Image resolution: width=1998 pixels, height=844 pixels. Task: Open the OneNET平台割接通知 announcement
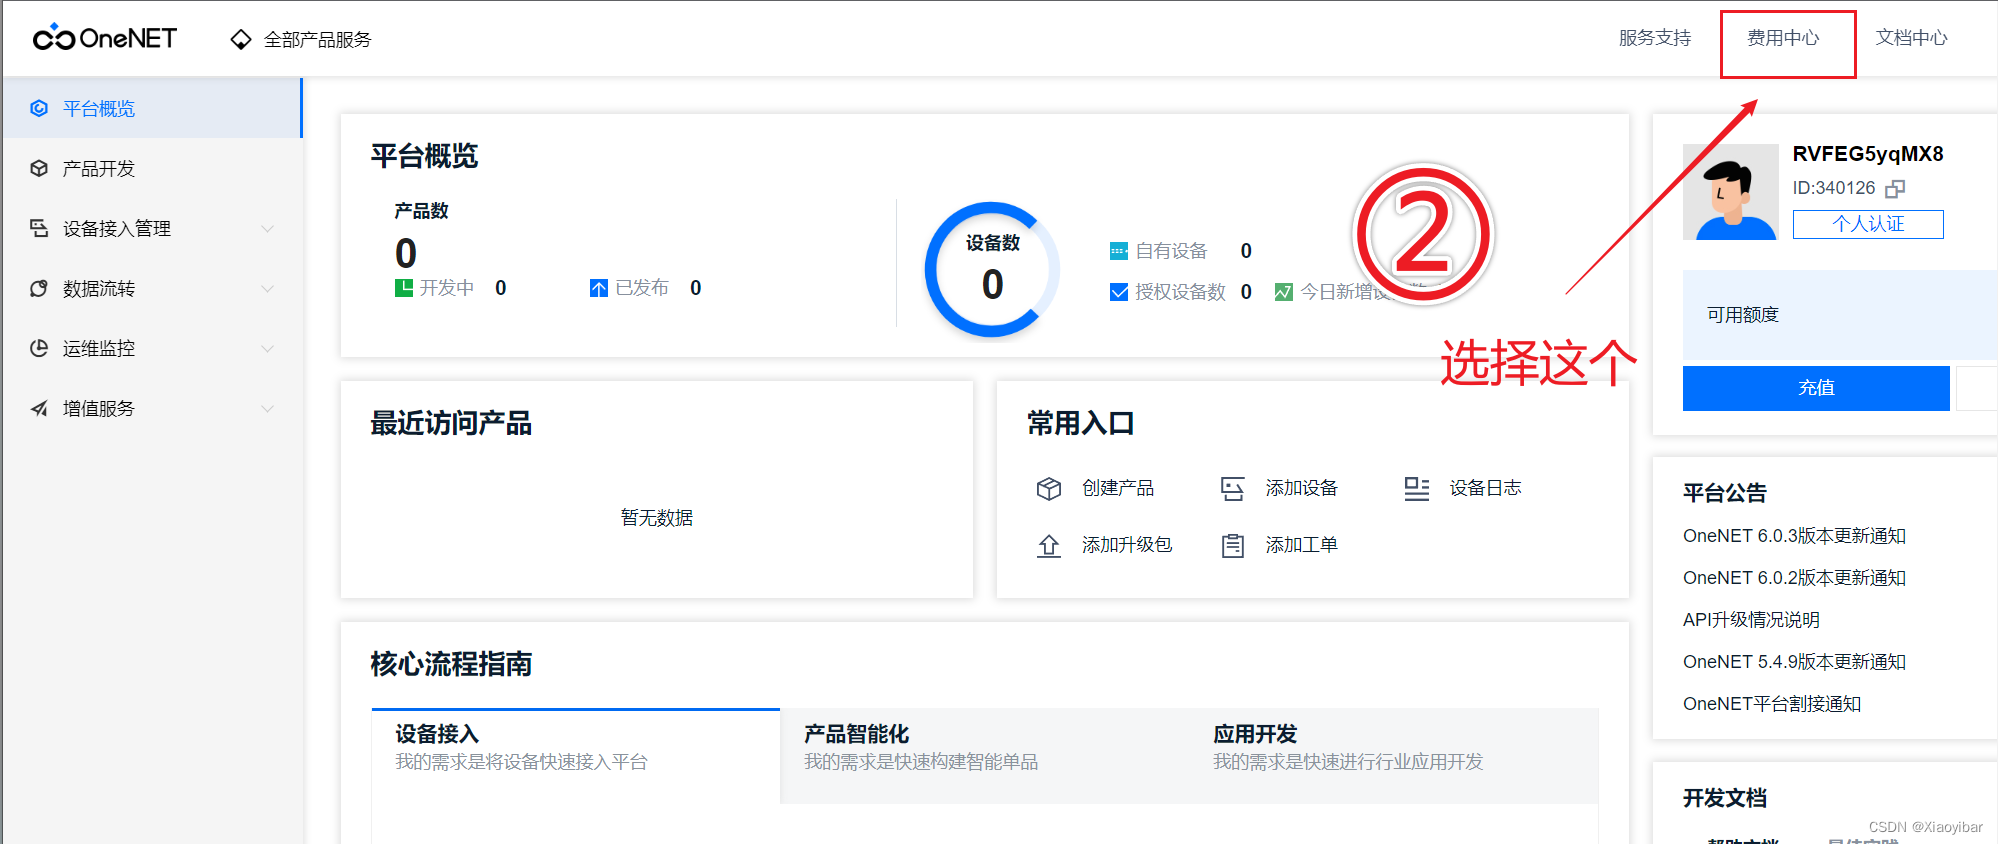click(x=1772, y=704)
